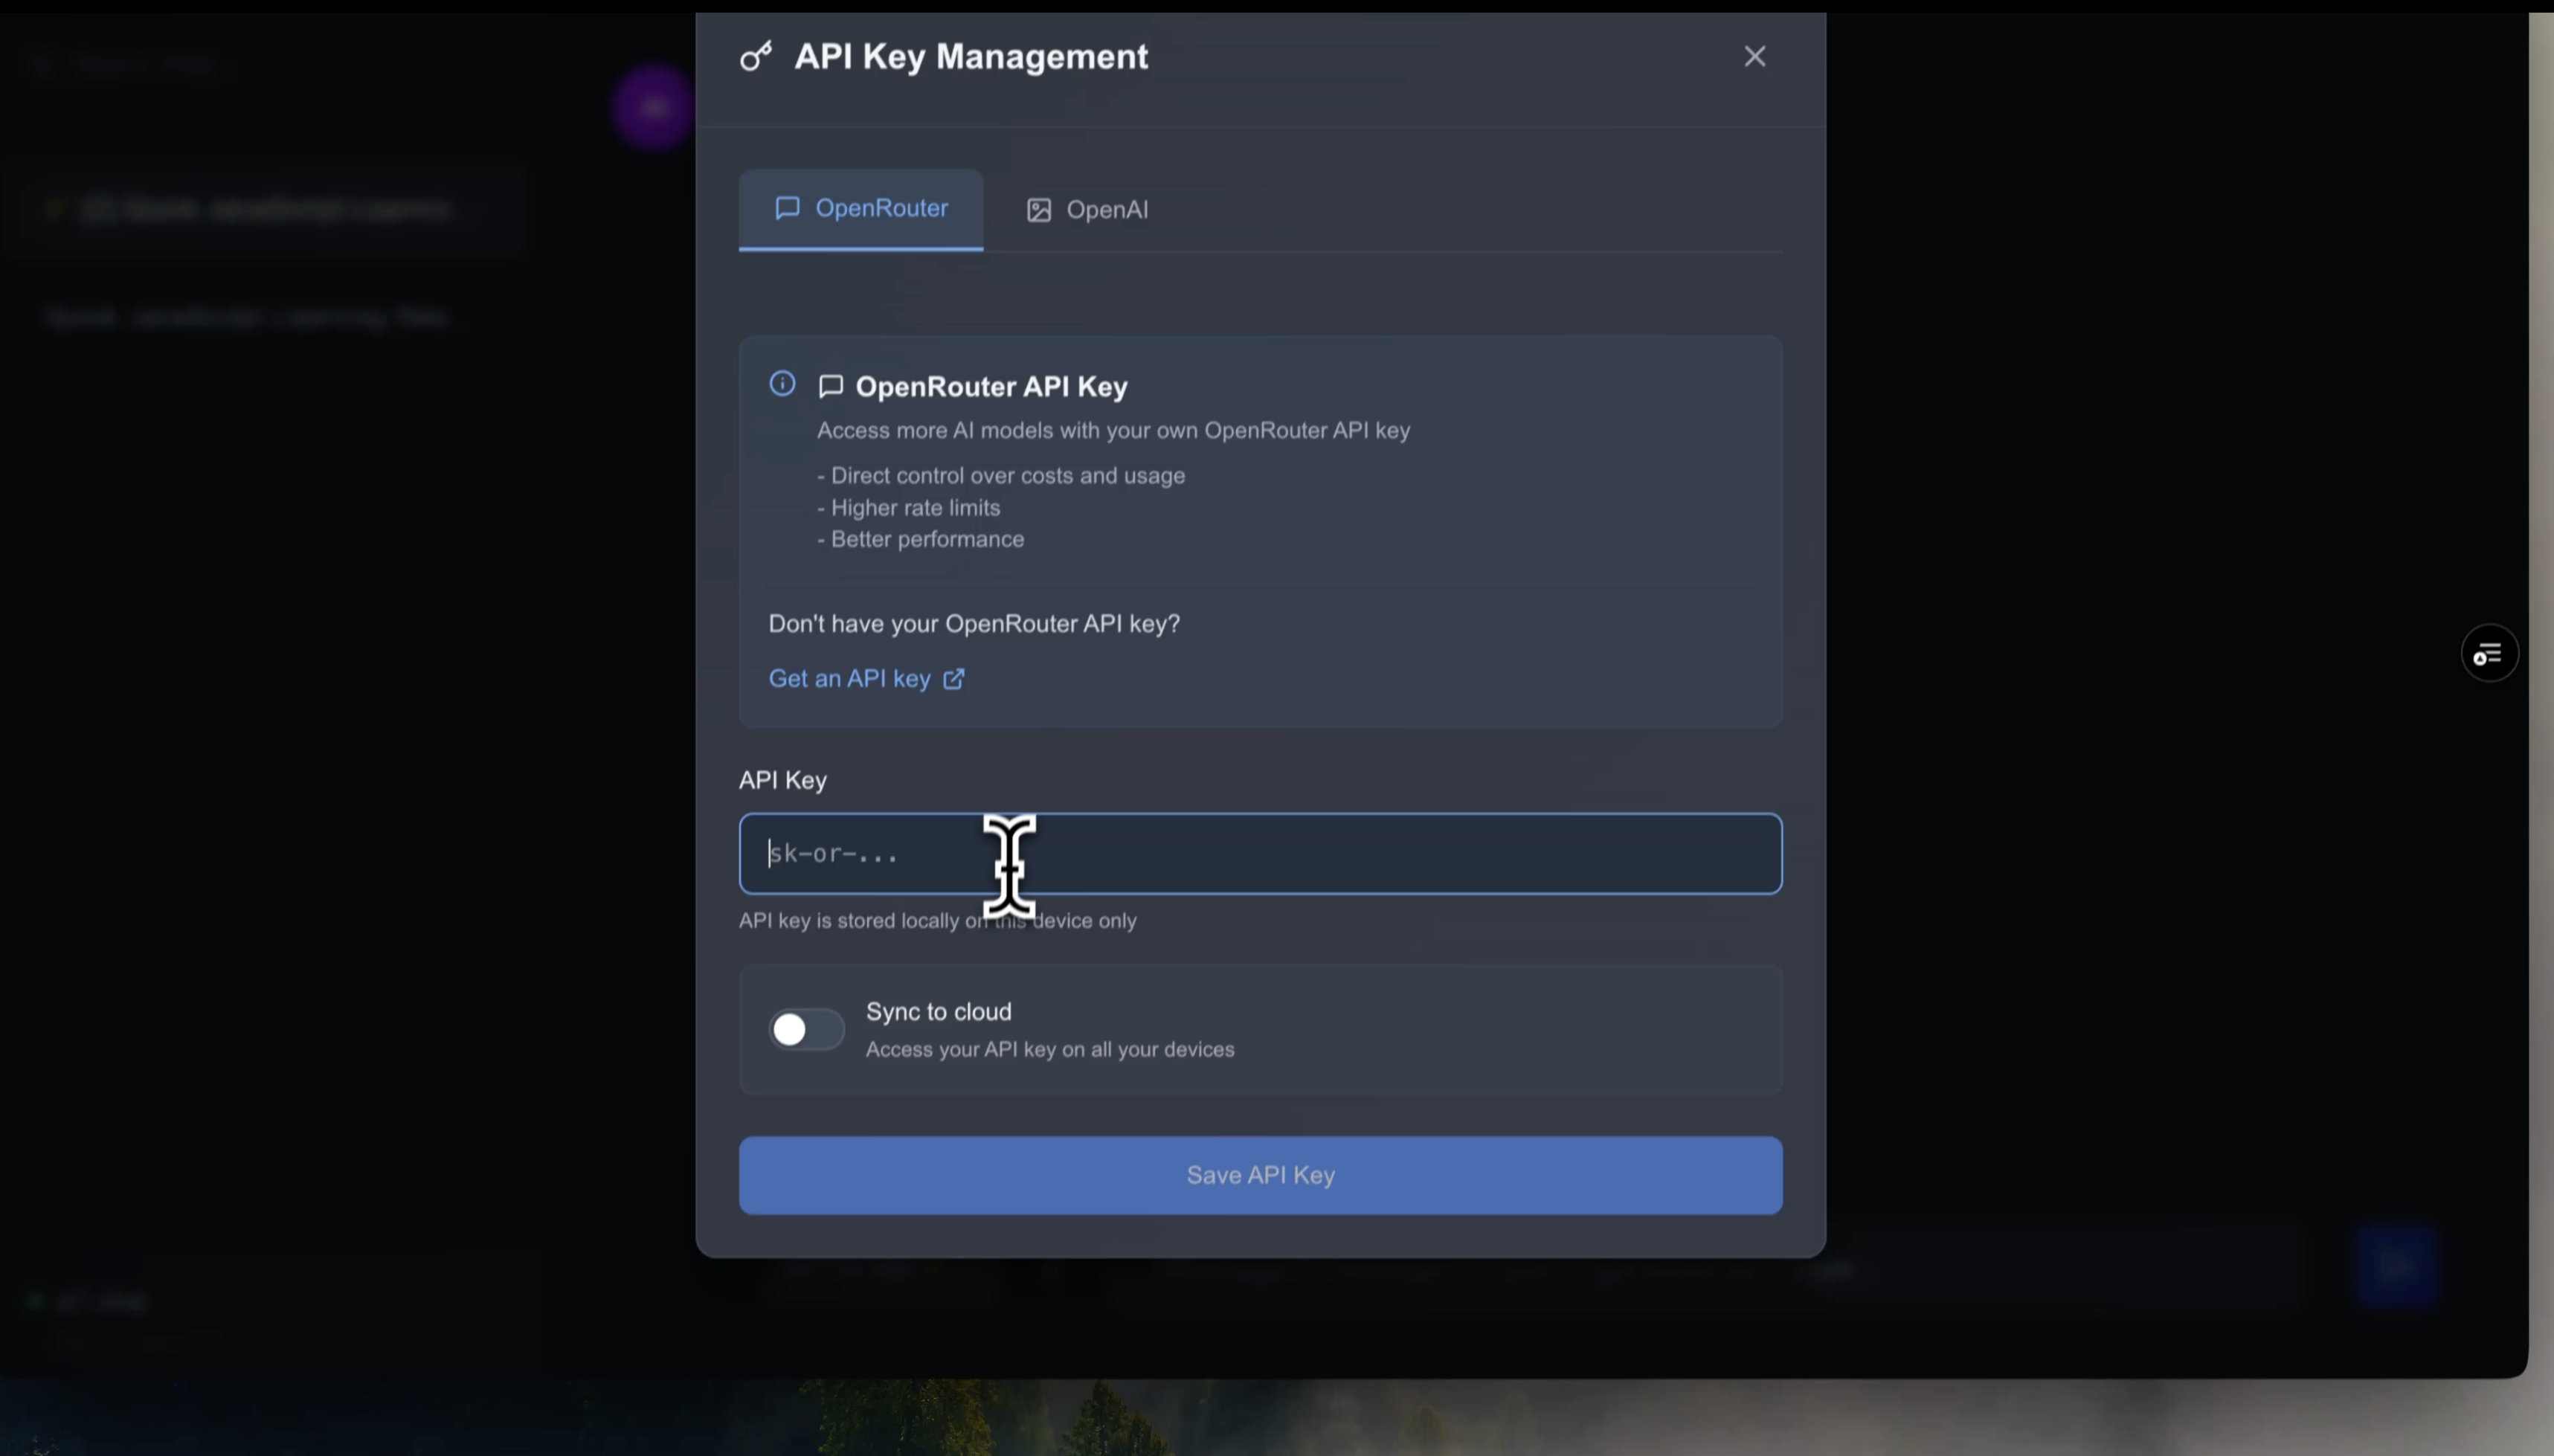Click the 'Don't have your OpenRouter API key?' text
The width and height of the screenshot is (2554, 1456).
tap(974, 624)
